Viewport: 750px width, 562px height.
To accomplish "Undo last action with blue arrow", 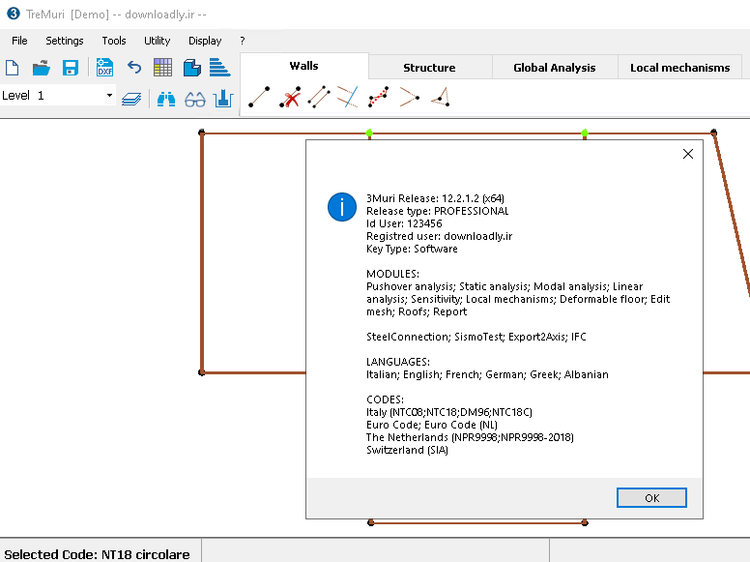I will [x=134, y=67].
